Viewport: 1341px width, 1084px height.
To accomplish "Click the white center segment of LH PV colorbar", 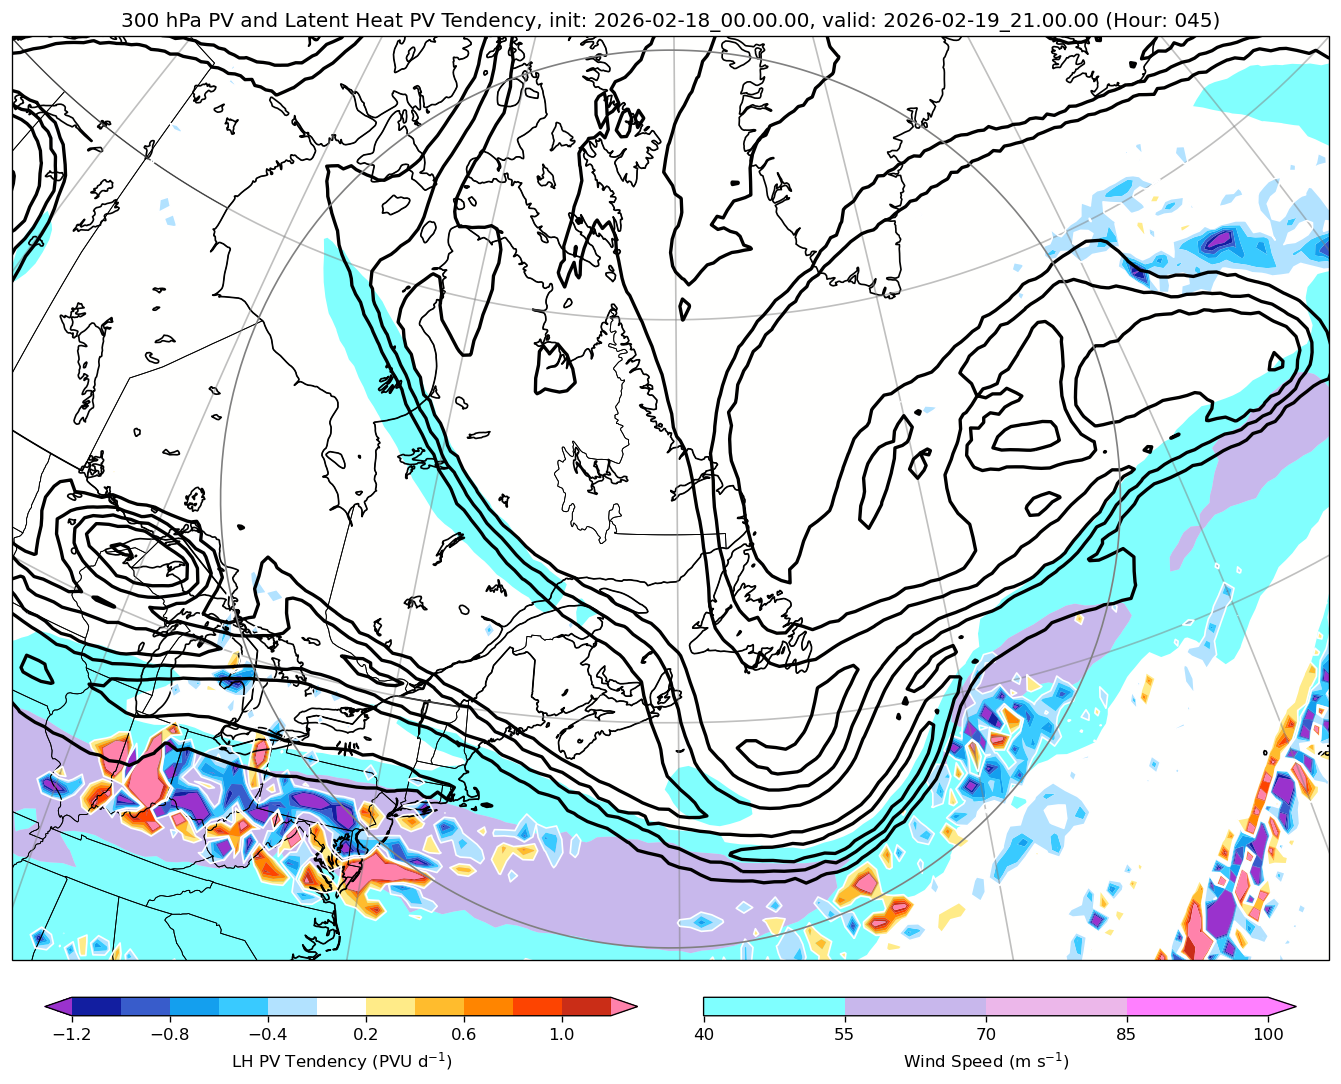I will tap(341, 1006).
